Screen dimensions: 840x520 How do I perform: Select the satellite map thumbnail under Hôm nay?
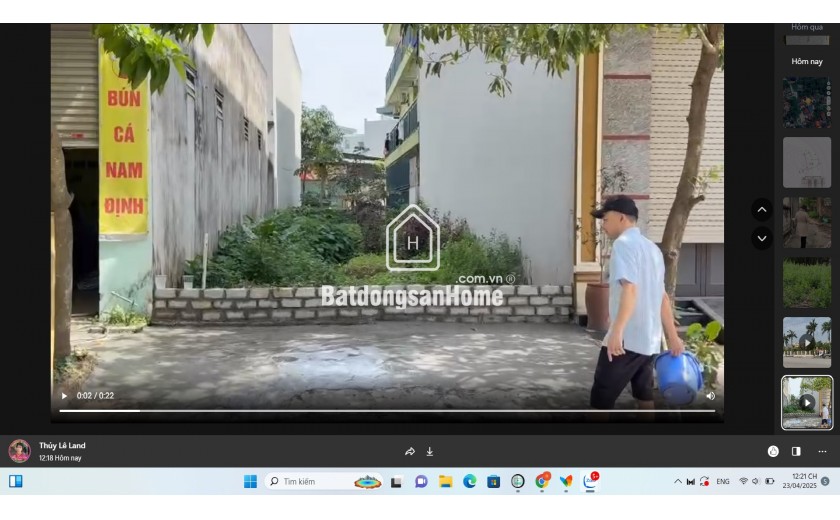tap(807, 102)
